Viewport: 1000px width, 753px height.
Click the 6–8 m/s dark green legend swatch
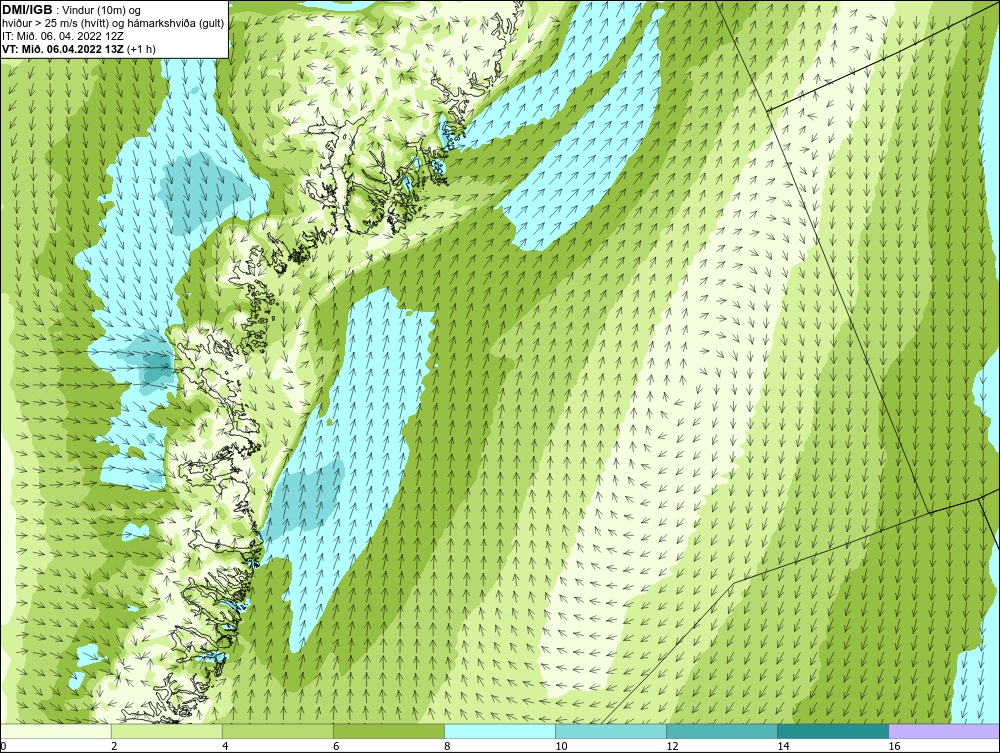click(389, 731)
